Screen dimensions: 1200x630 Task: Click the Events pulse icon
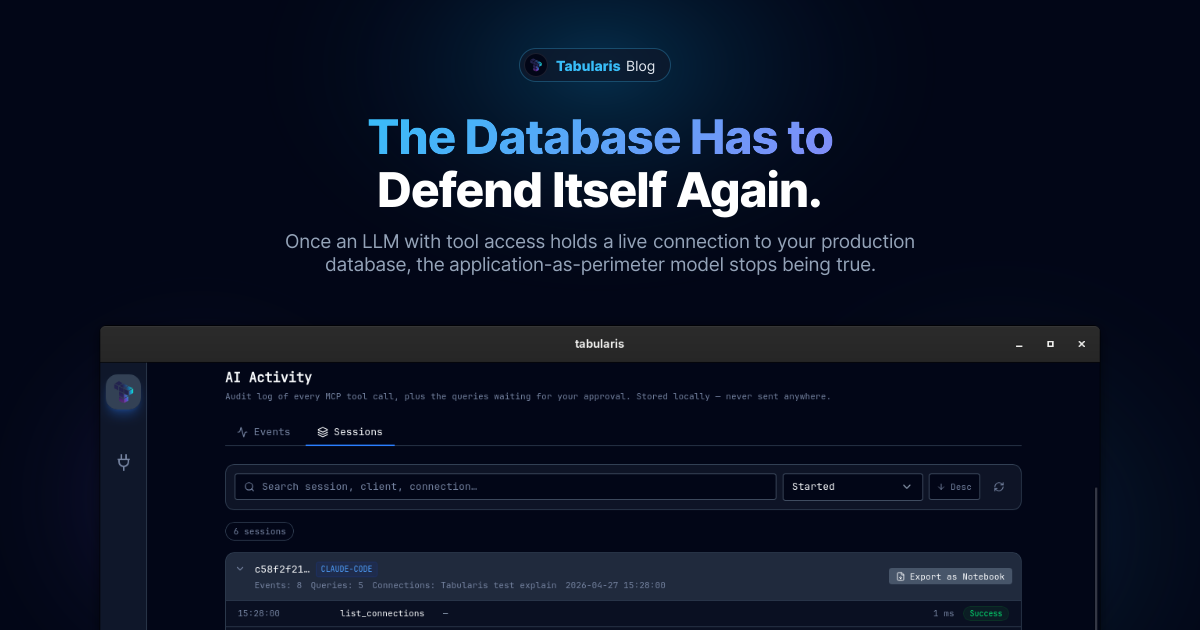242,432
